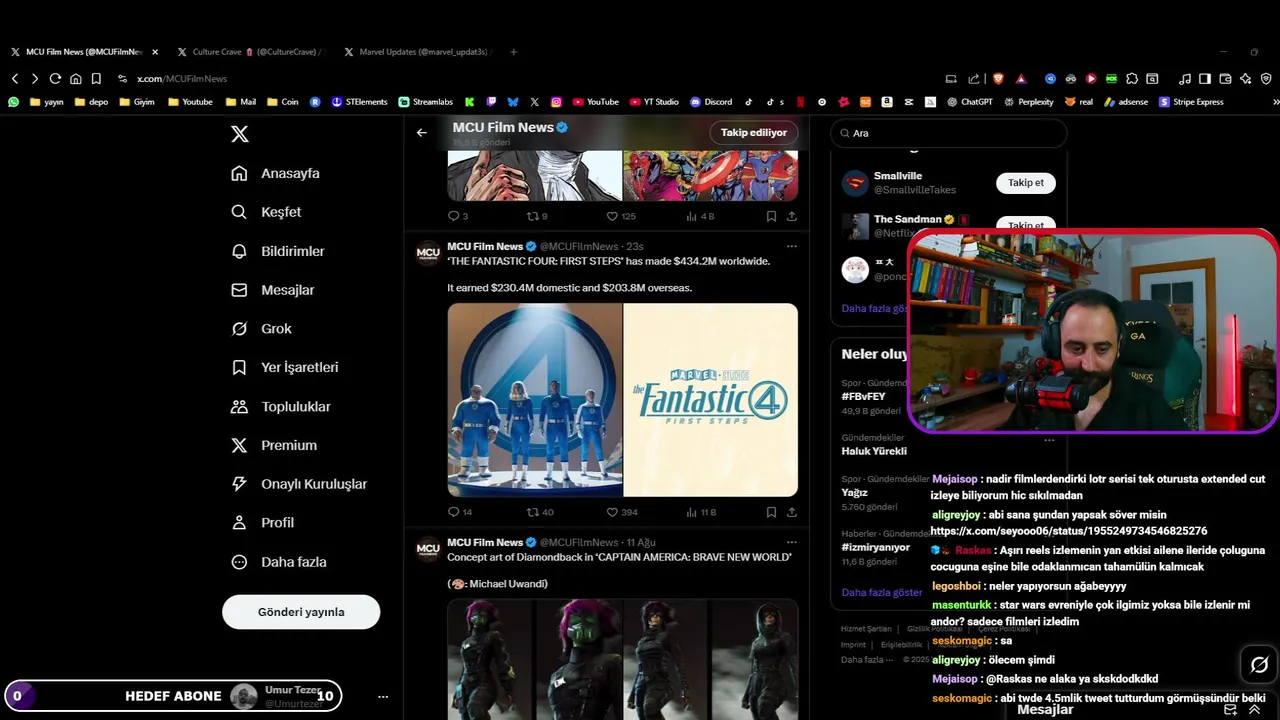Open The Sandman suggested account
The image size is (1280, 720).
(908, 219)
